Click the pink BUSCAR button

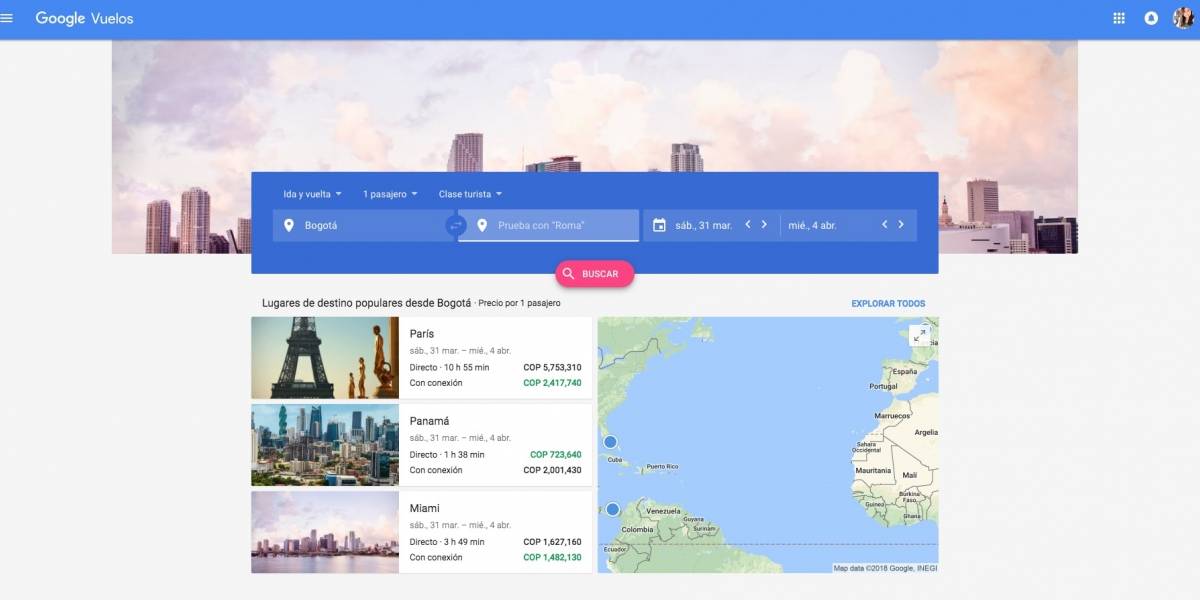coord(595,274)
